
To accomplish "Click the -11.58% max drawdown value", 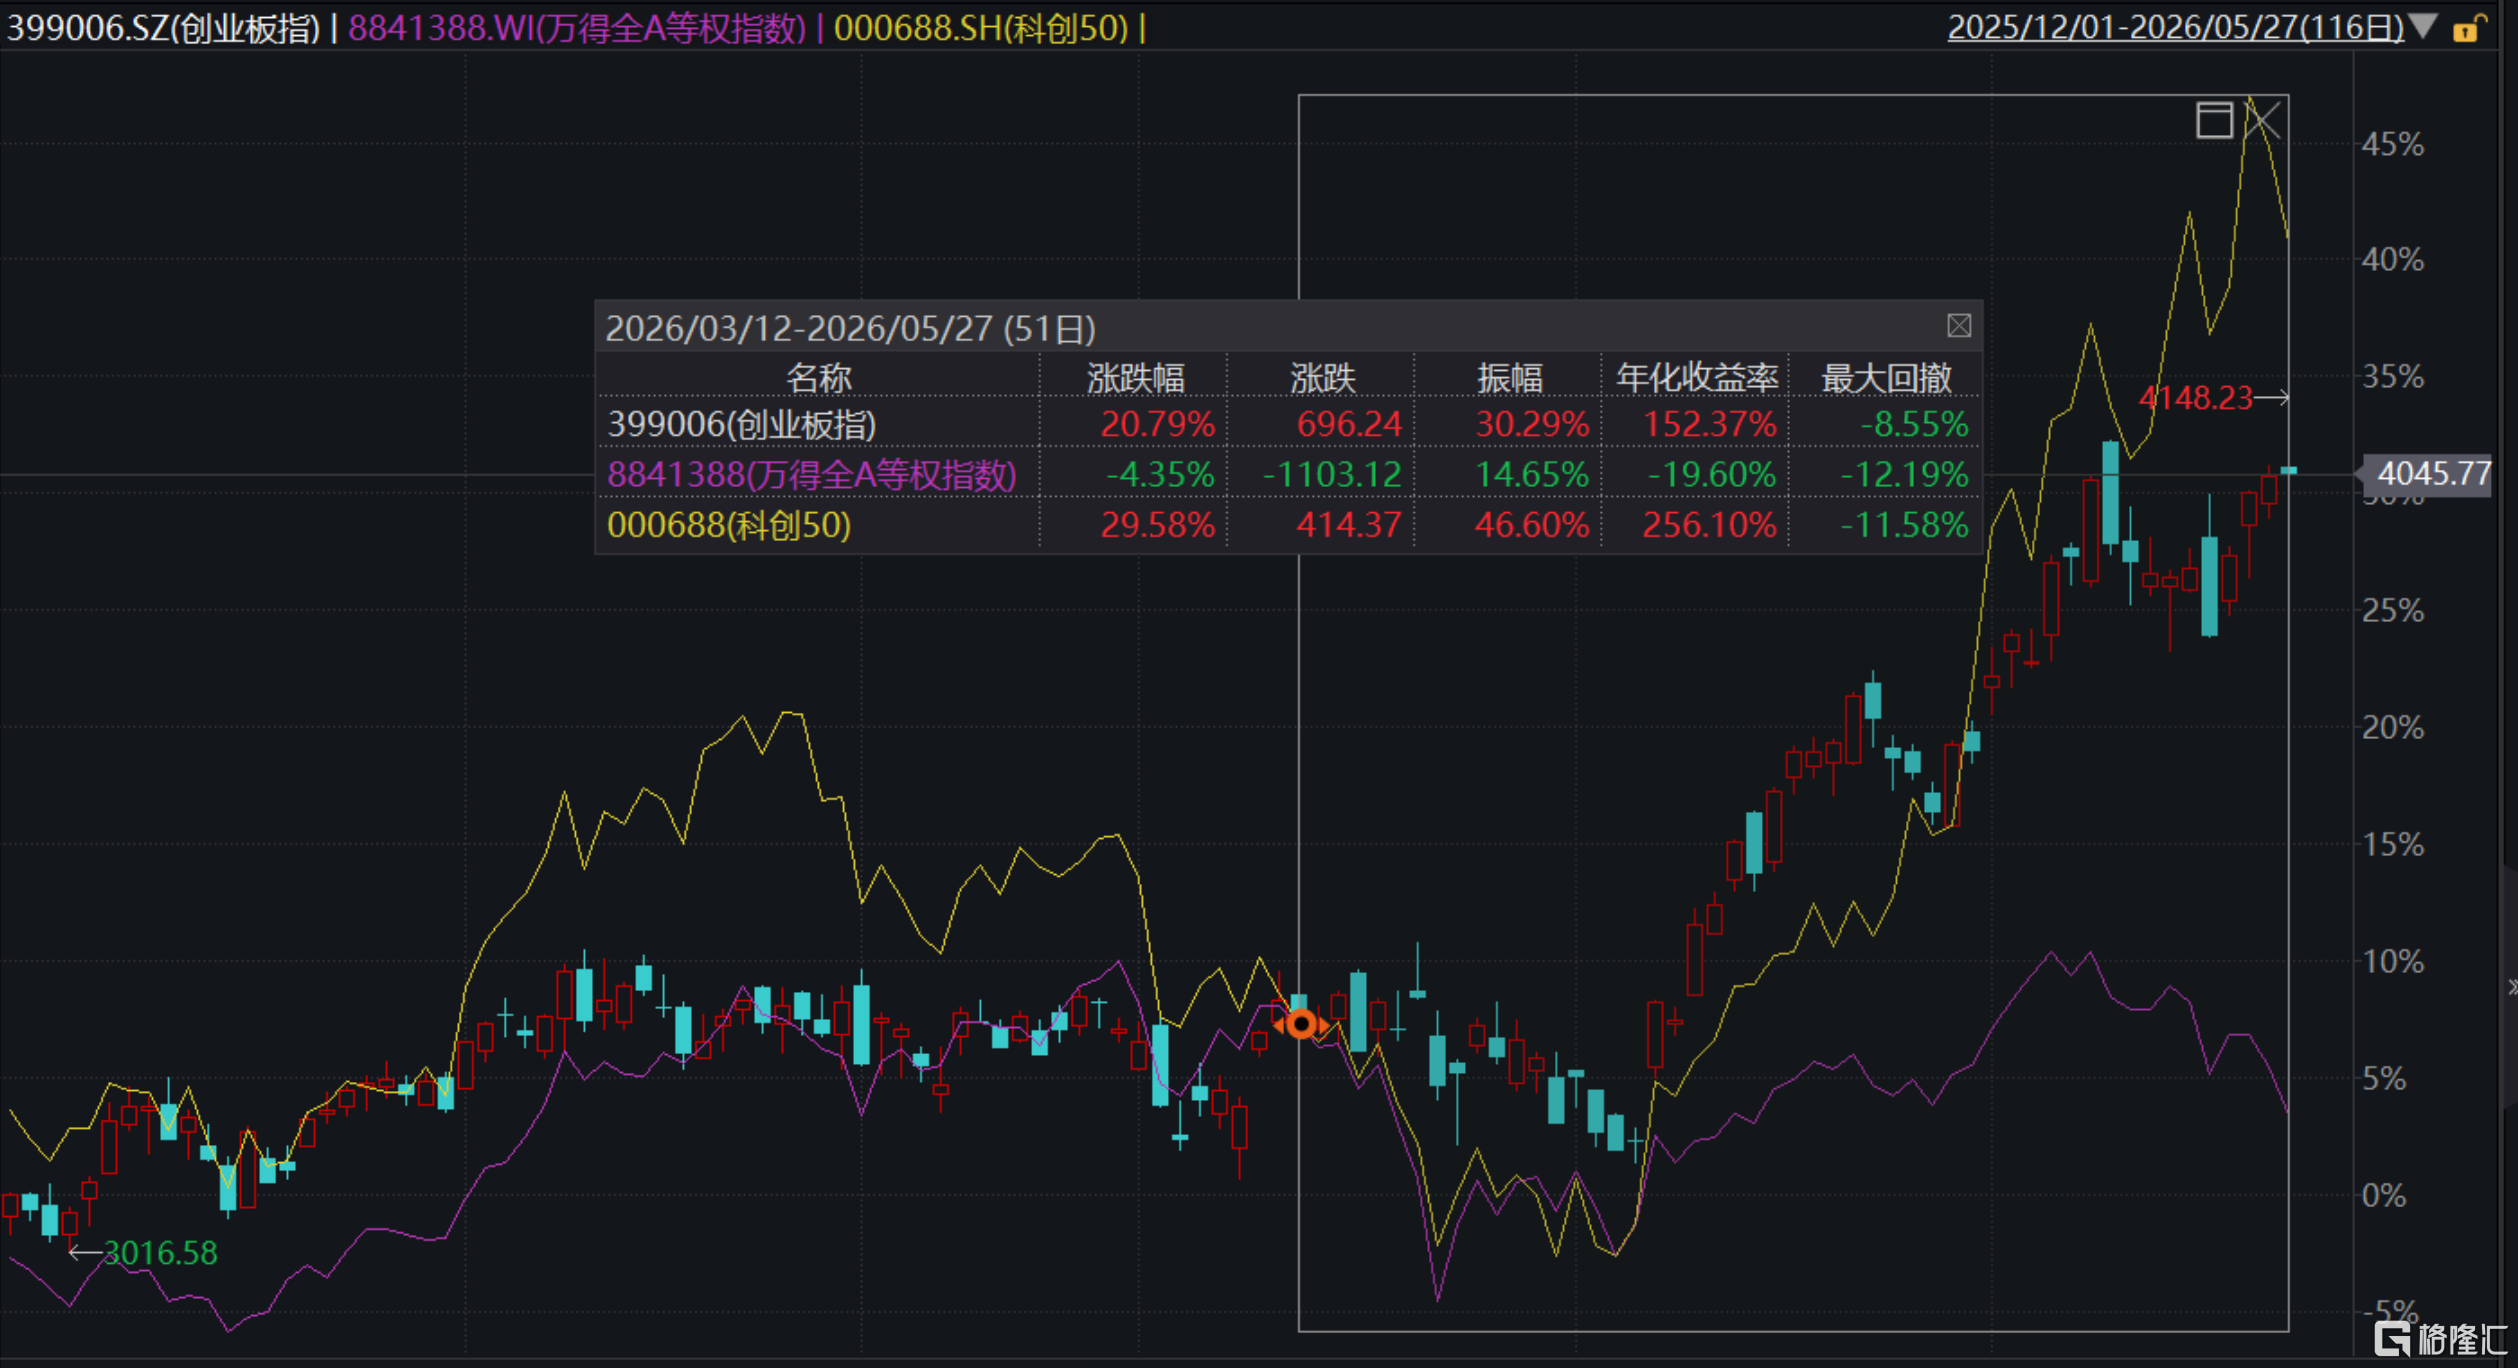I will pyautogui.click(x=1904, y=525).
